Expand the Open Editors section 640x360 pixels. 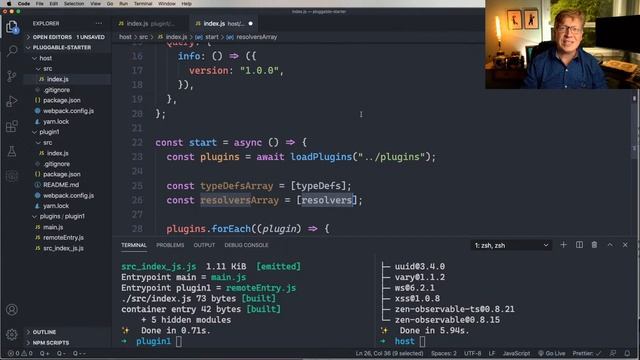click(x=68, y=37)
